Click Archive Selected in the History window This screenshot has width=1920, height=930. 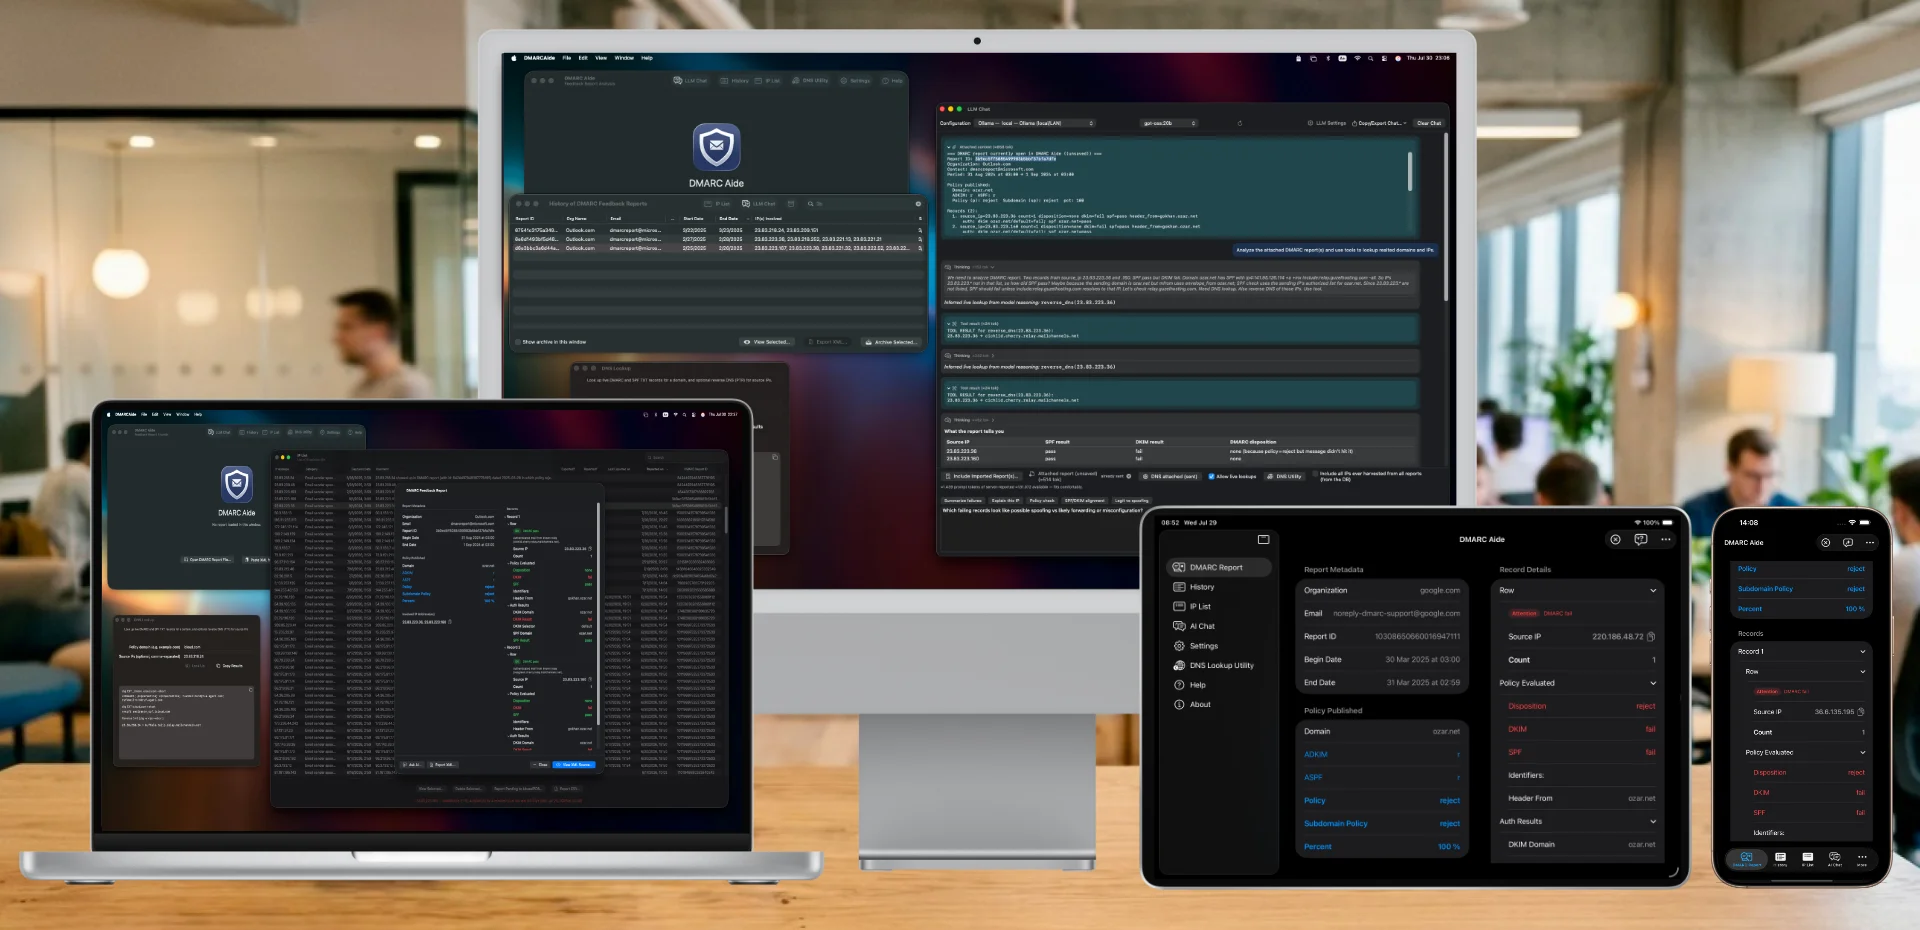(890, 342)
